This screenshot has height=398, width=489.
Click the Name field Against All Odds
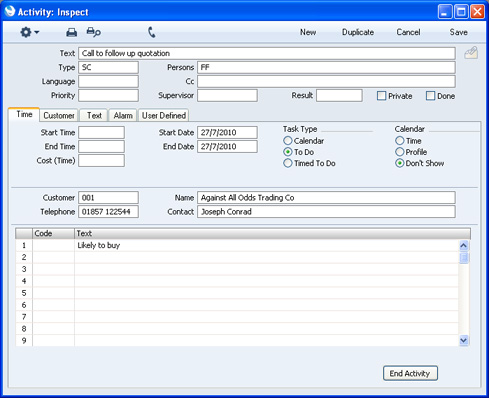(326, 198)
